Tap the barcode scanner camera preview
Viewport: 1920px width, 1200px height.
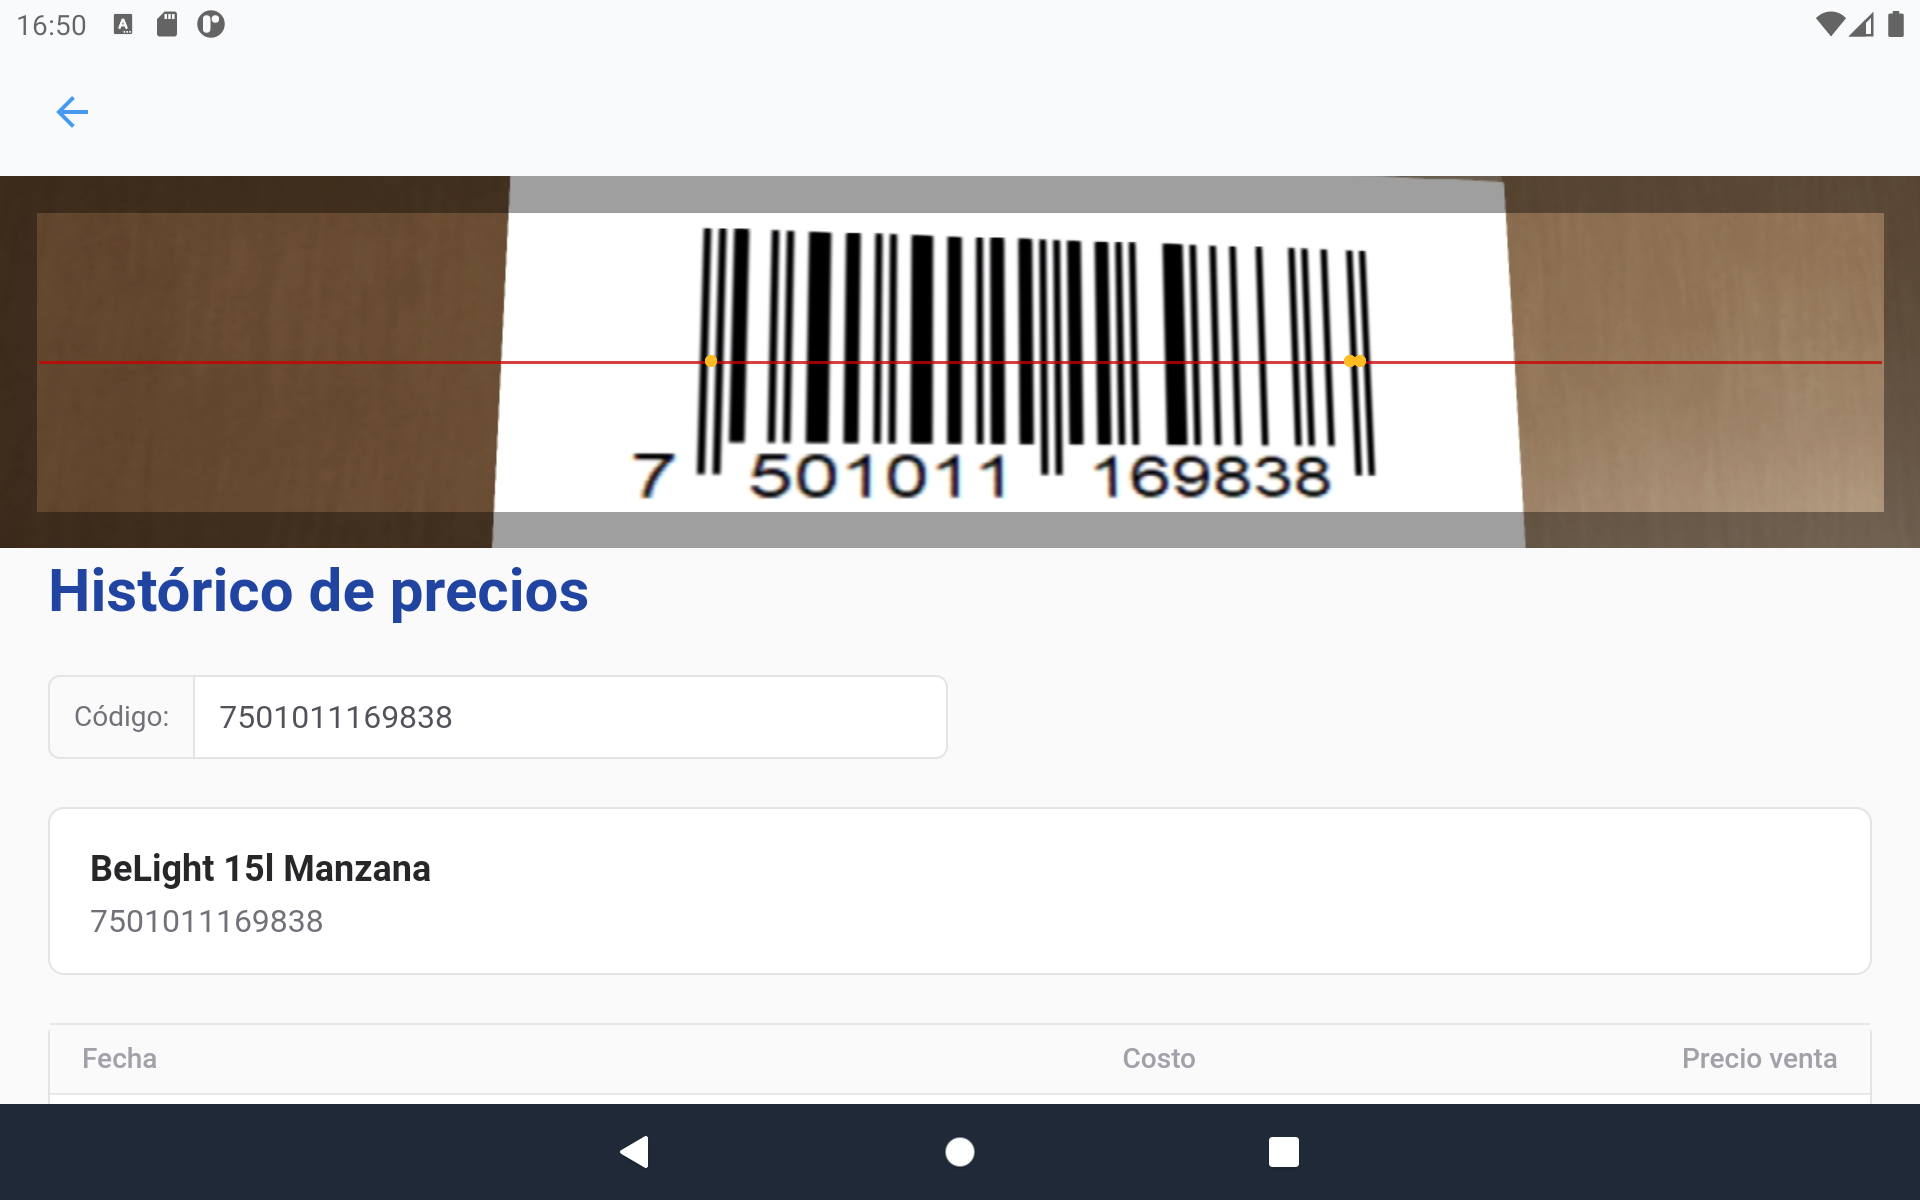(960, 362)
